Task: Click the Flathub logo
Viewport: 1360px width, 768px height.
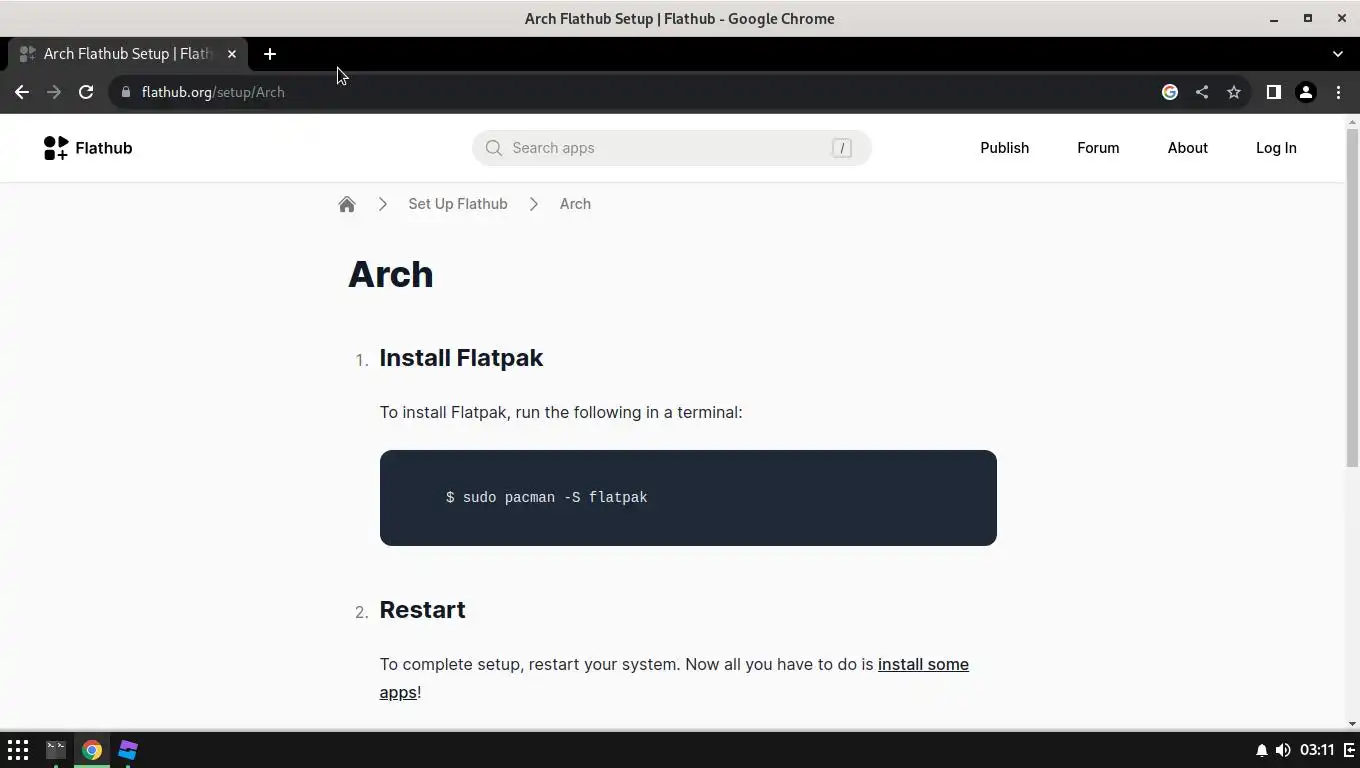Action: point(88,148)
